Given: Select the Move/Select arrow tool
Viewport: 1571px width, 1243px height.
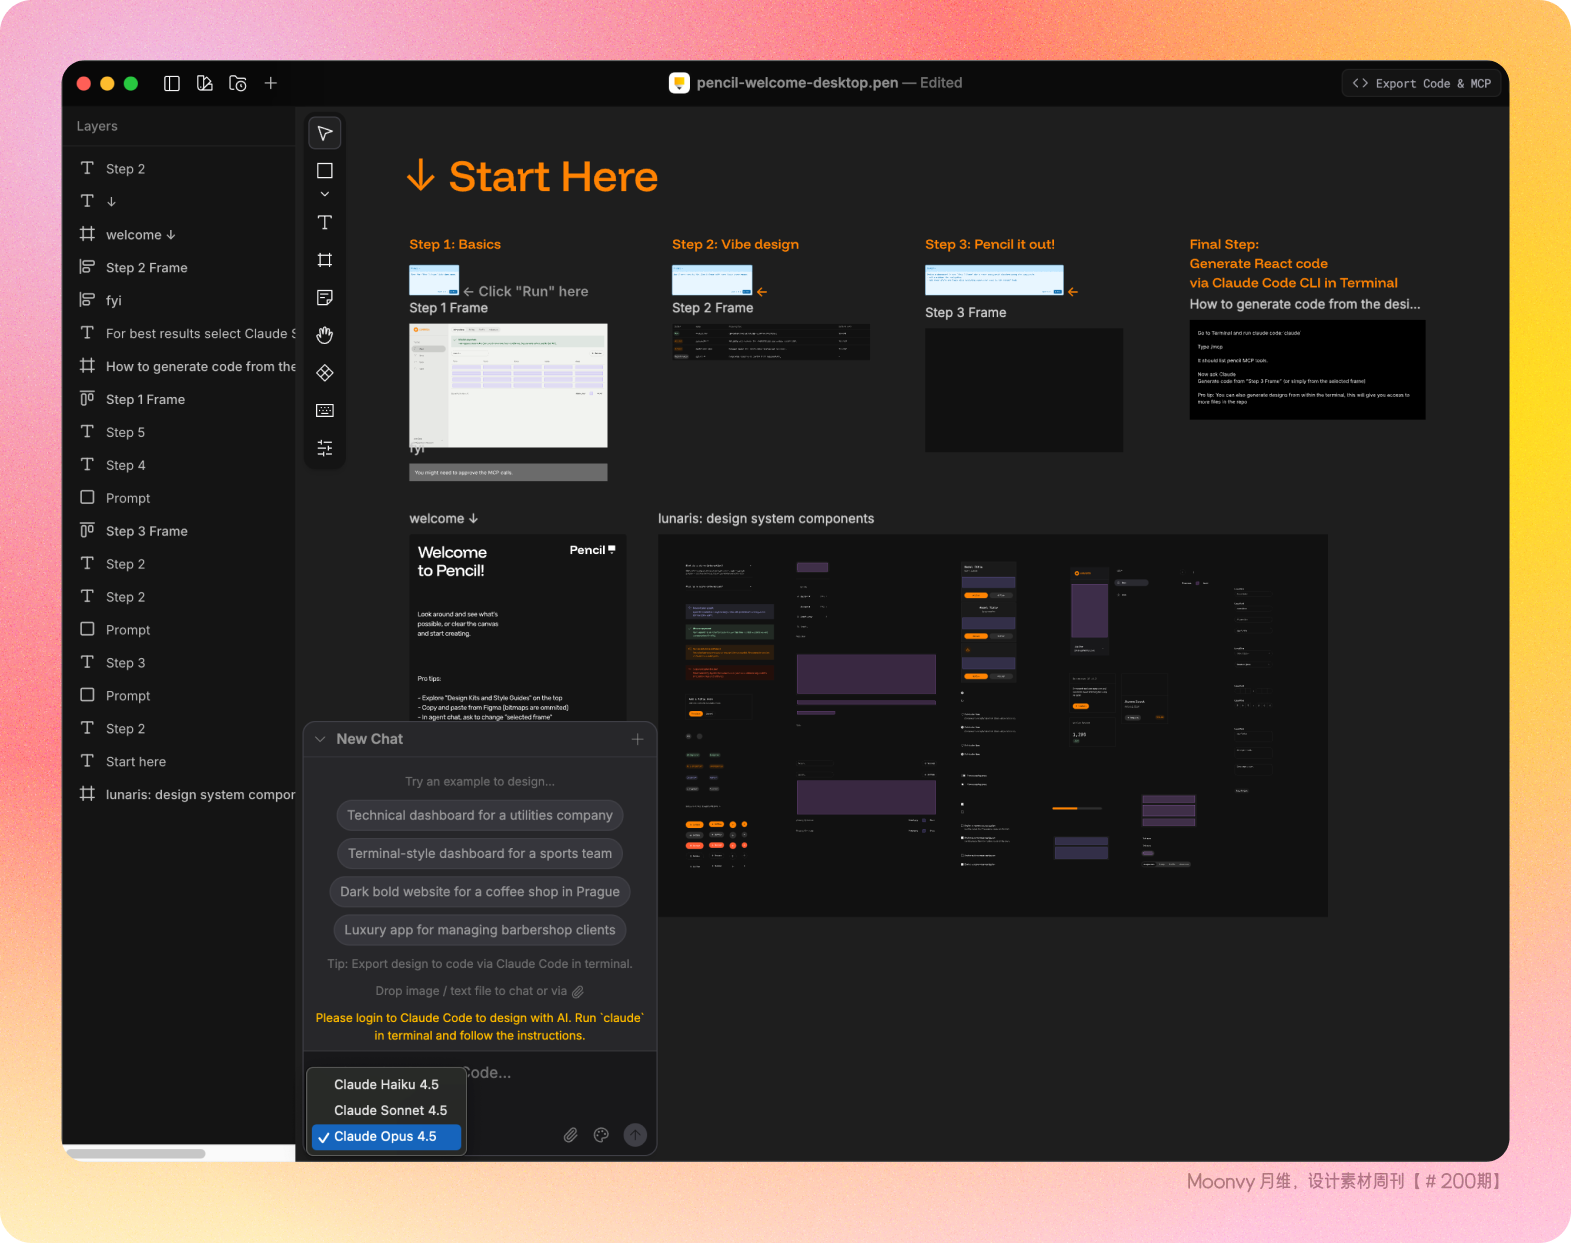Looking at the screenshot, I should click(x=325, y=134).
